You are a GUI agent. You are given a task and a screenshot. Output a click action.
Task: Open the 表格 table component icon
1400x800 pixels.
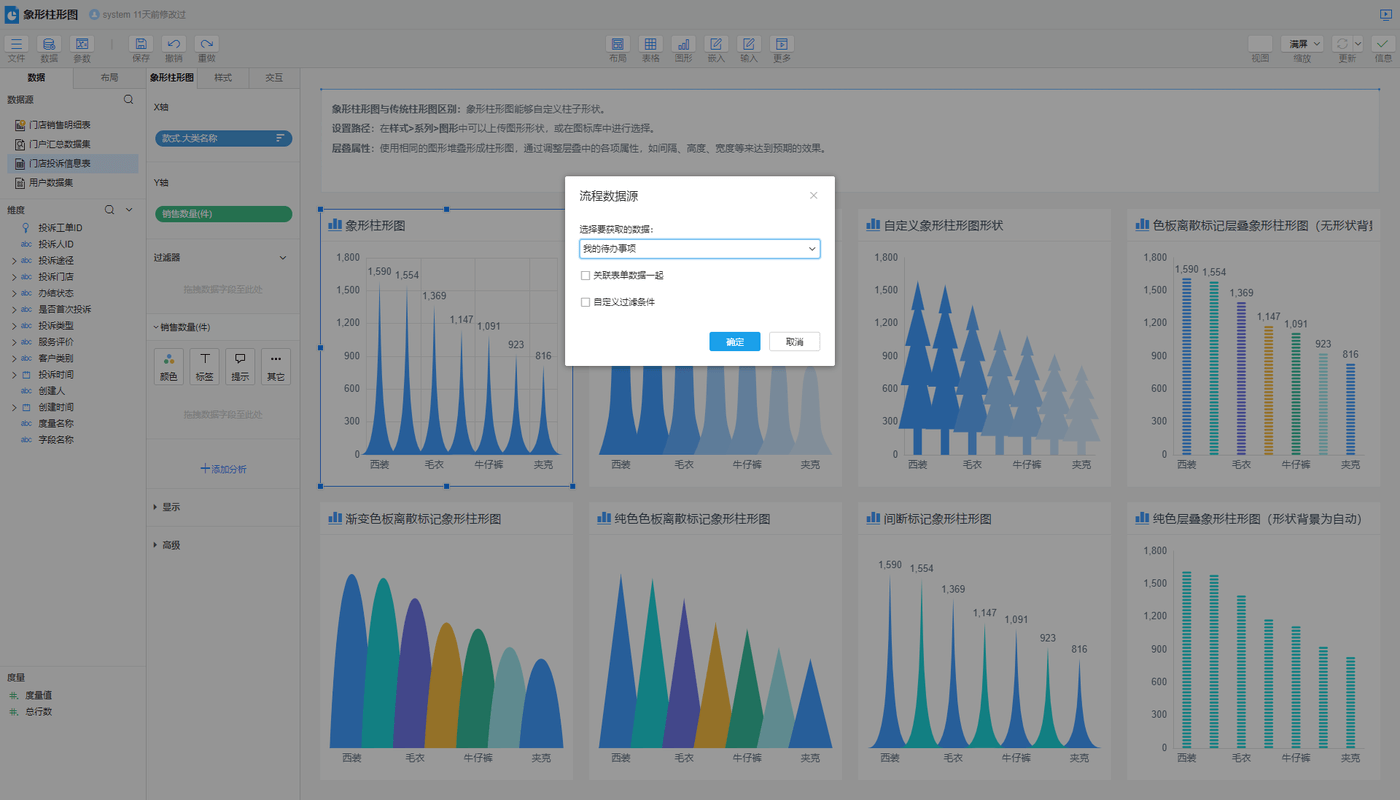[650, 45]
